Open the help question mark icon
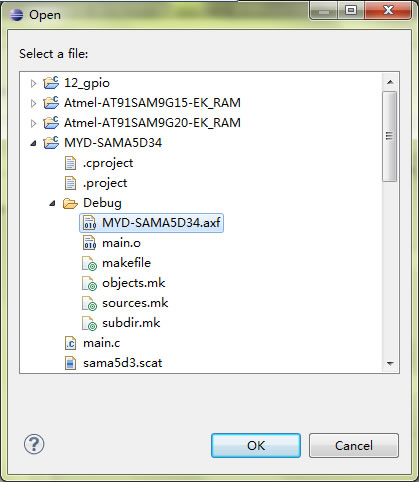The width and height of the screenshot is (419, 482). click(x=34, y=444)
